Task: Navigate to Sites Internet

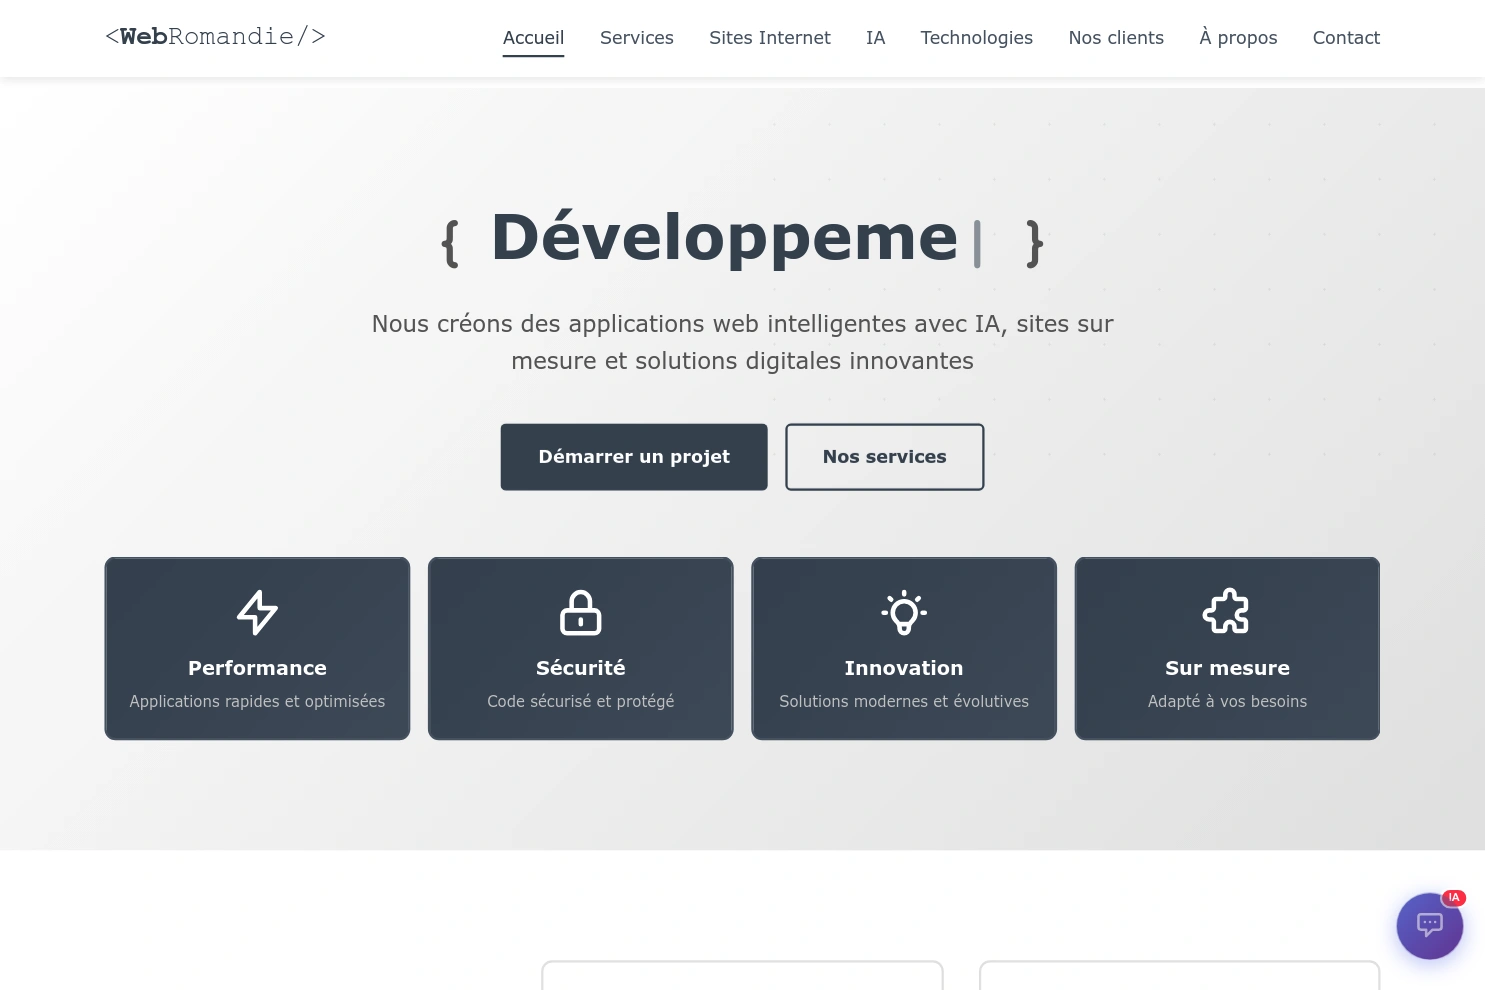Action: (x=769, y=38)
